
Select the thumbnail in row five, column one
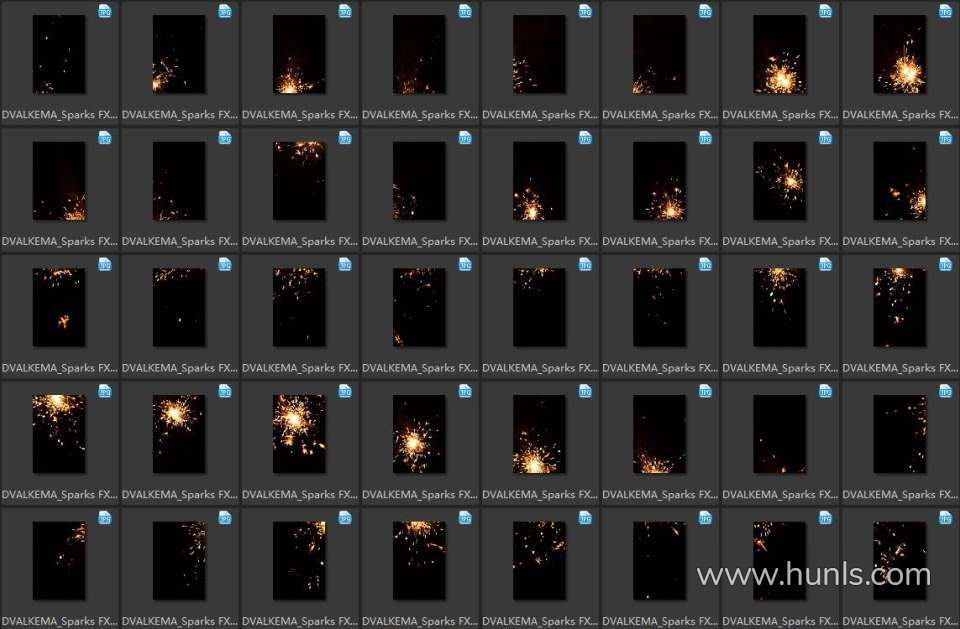(x=59, y=560)
